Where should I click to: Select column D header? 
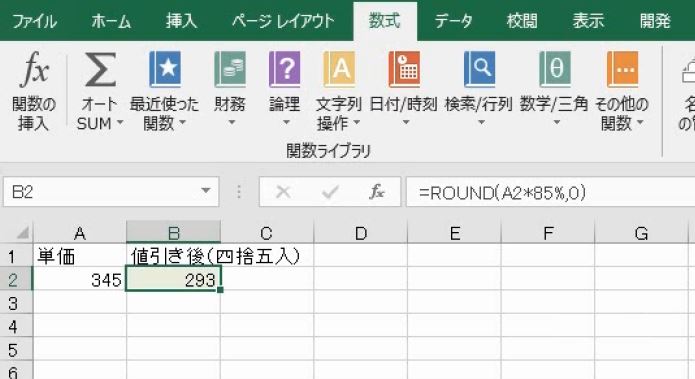click(x=360, y=233)
